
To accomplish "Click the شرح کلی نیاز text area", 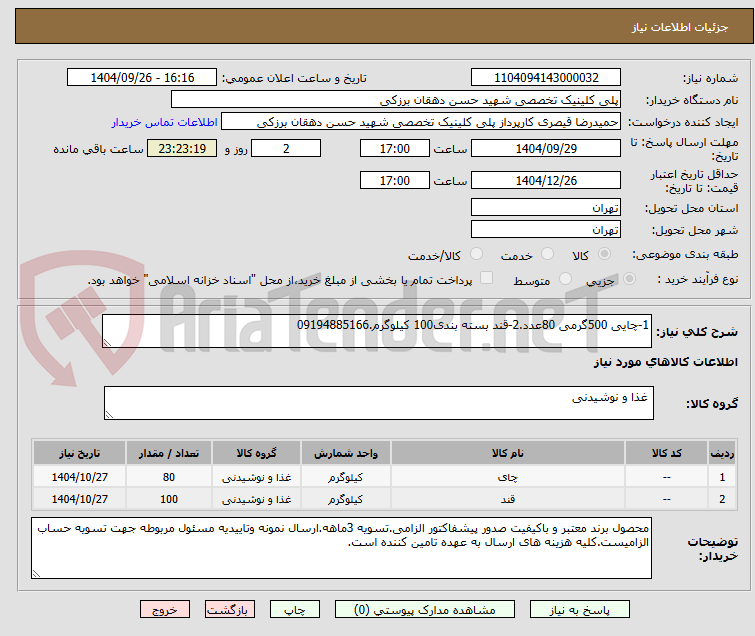I will click(377, 331).
